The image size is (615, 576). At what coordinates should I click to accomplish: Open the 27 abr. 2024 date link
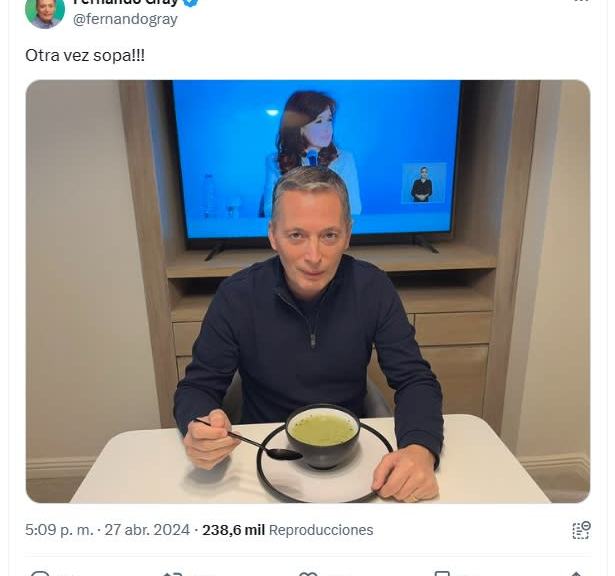[147, 530]
